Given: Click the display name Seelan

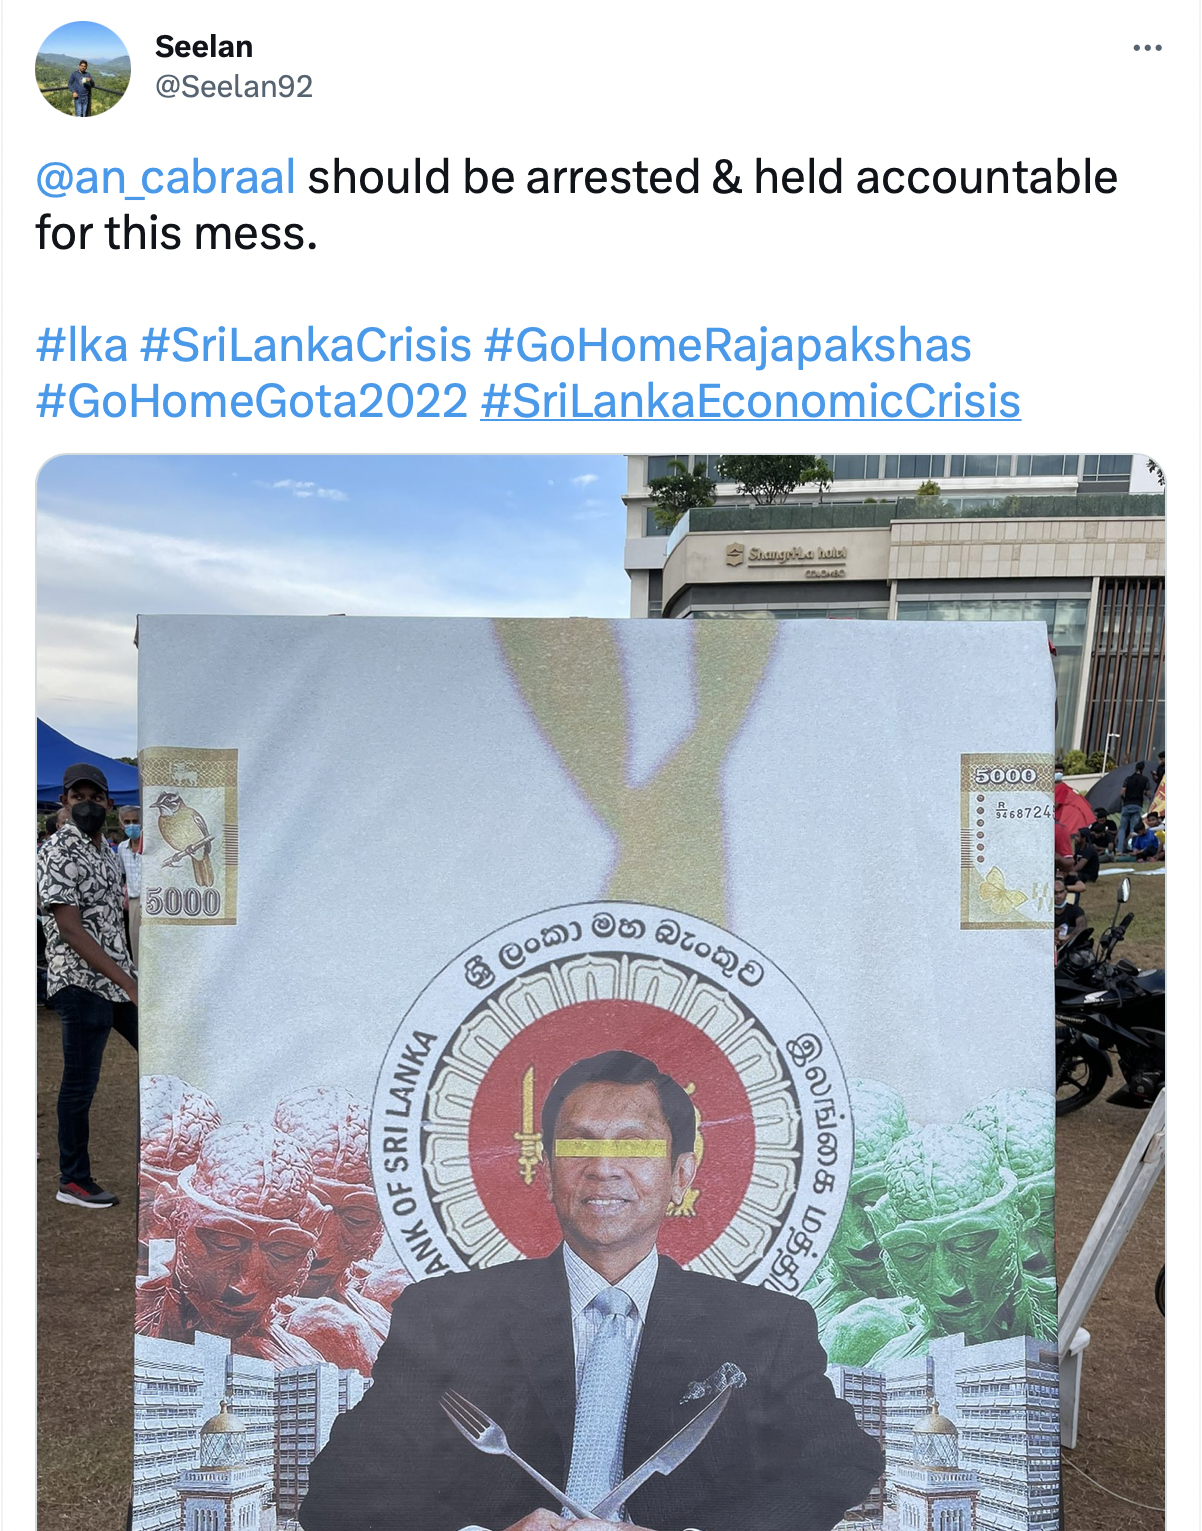Looking at the screenshot, I should [204, 46].
